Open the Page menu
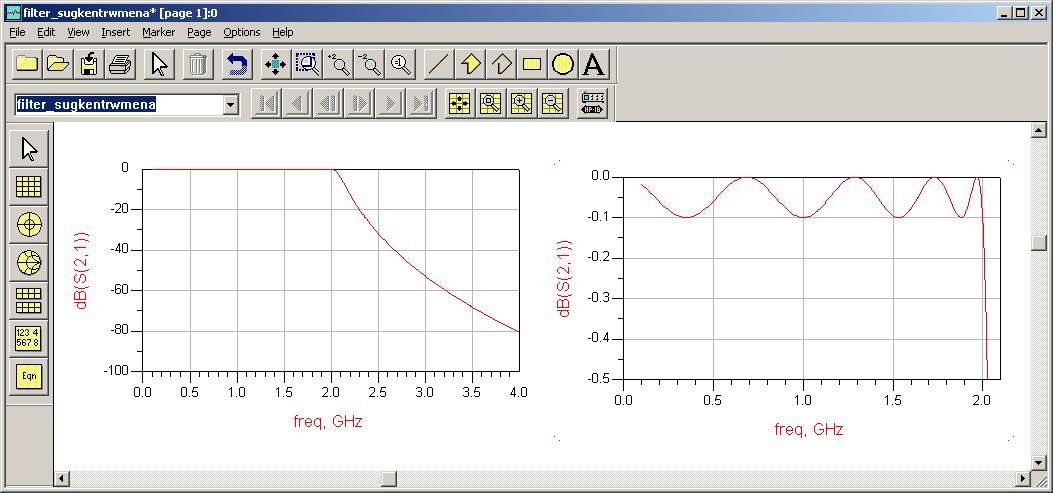 click(x=199, y=32)
